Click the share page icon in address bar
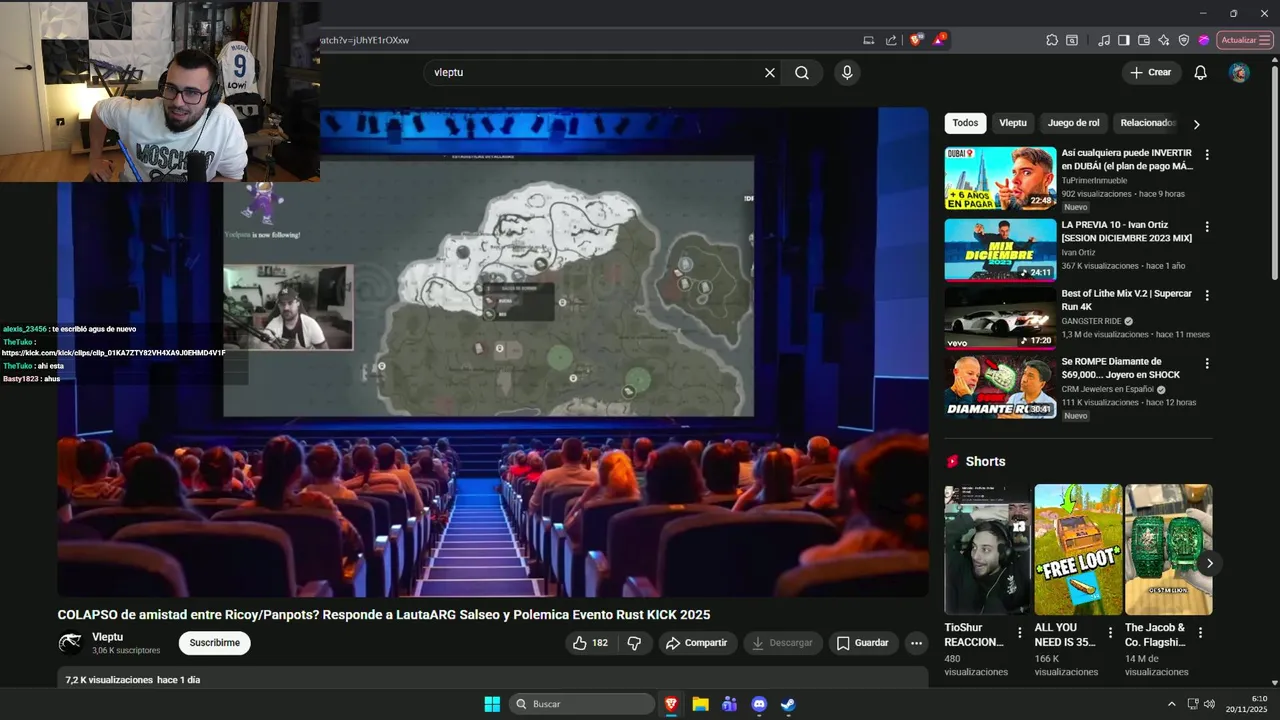Image resolution: width=1280 pixels, height=720 pixels. (x=891, y=40)
